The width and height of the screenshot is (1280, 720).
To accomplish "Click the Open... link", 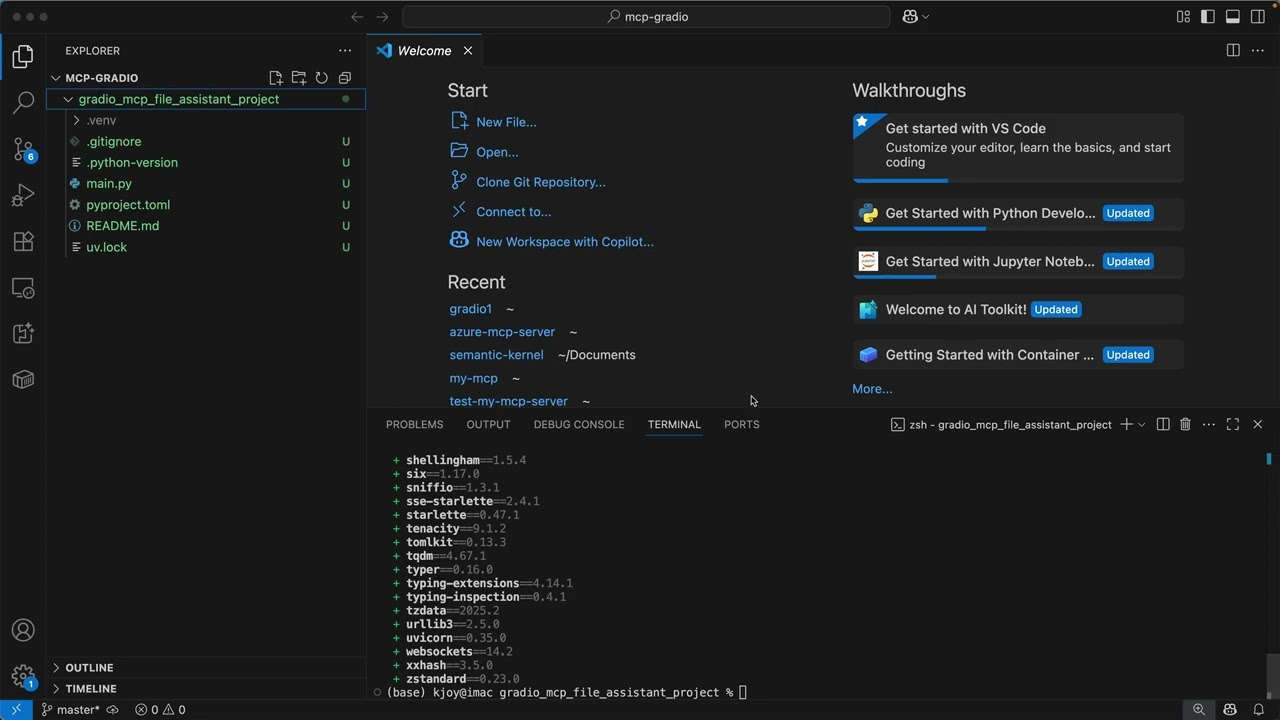I will pyautogui.click(x=497, y=152).
